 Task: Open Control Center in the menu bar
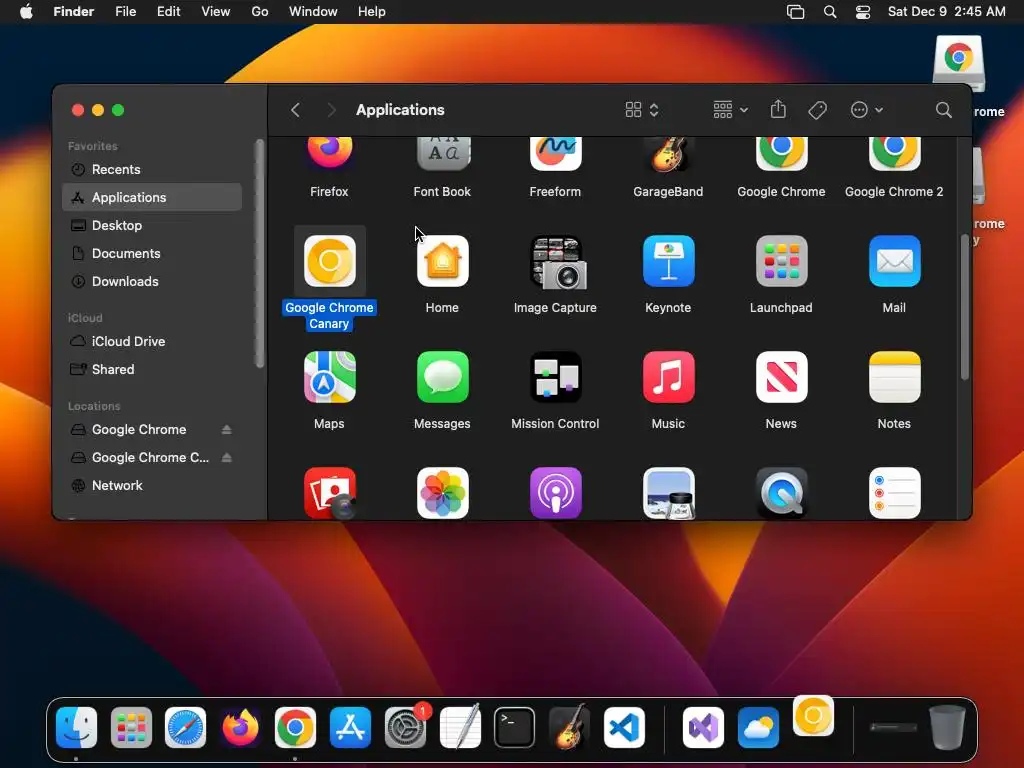[x=863, y=12]
